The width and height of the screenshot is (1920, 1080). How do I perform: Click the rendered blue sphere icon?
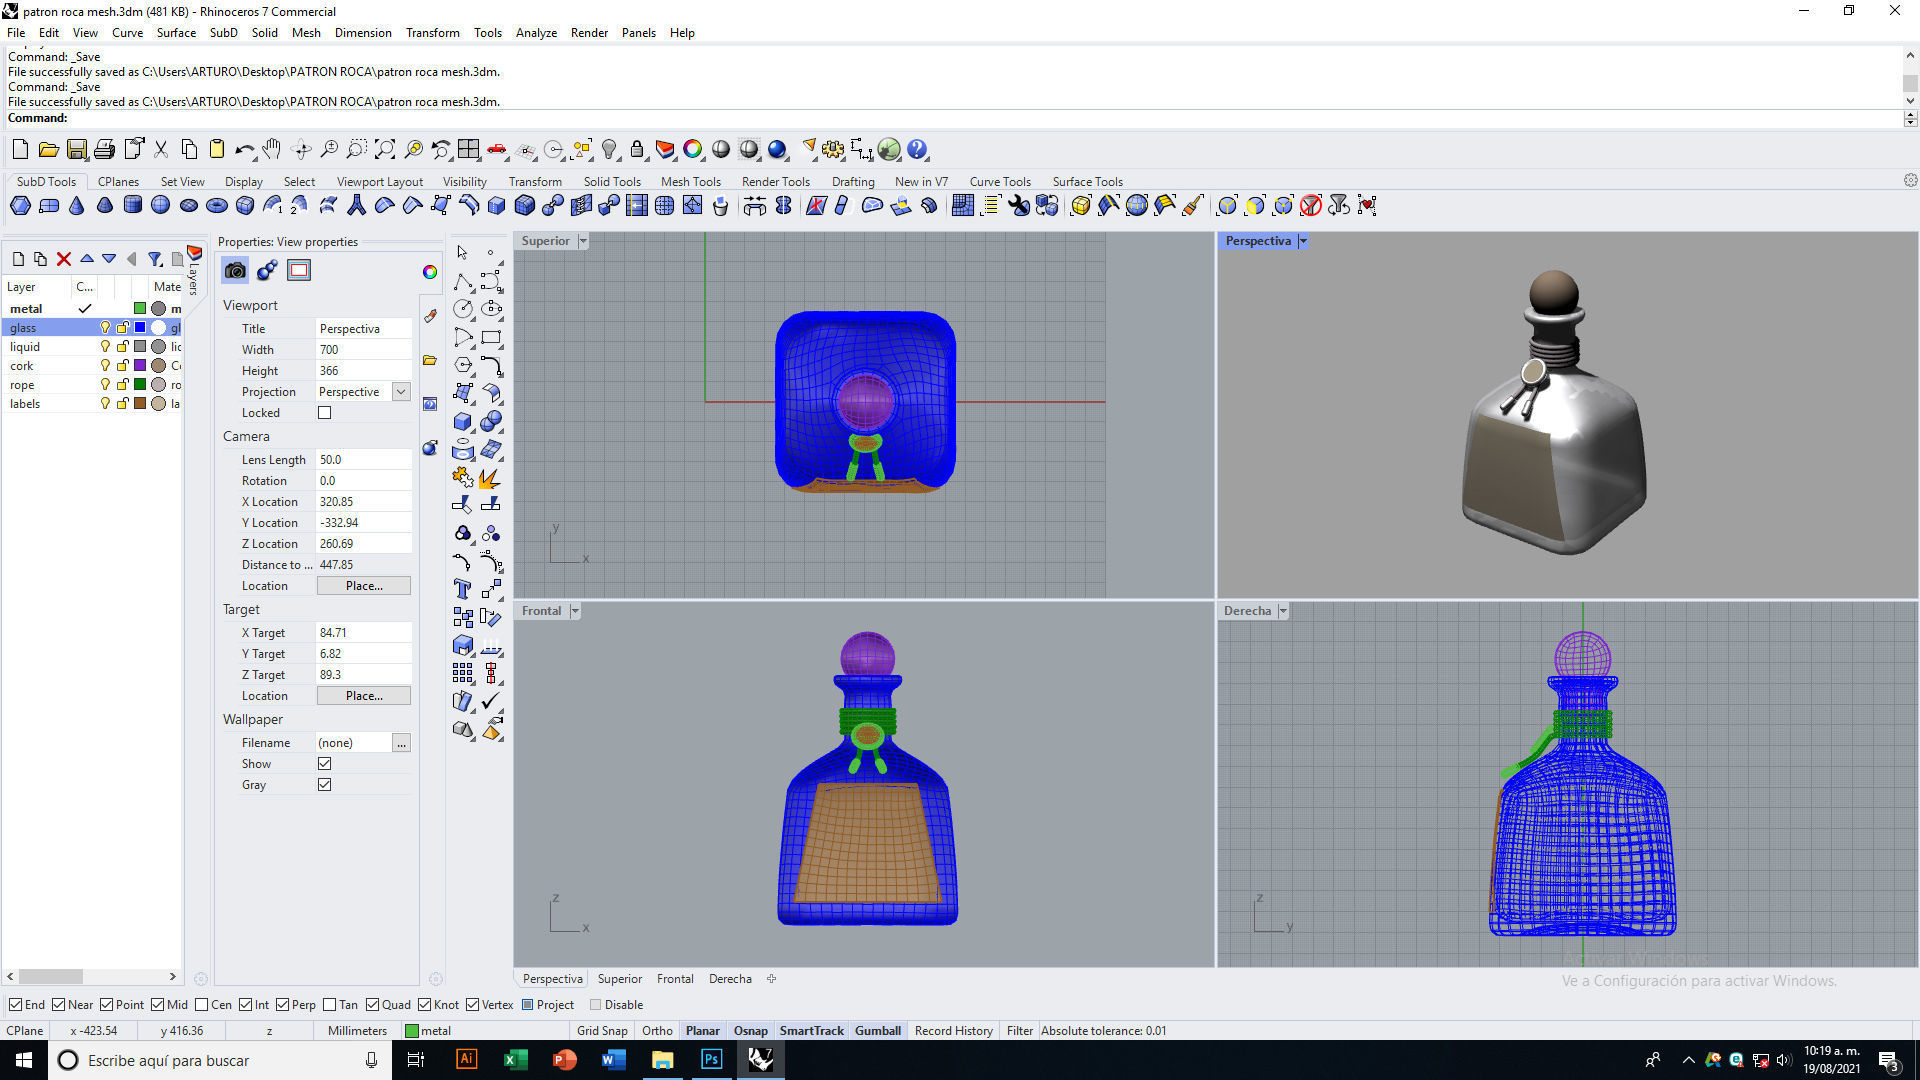click(x=777, y=150)
